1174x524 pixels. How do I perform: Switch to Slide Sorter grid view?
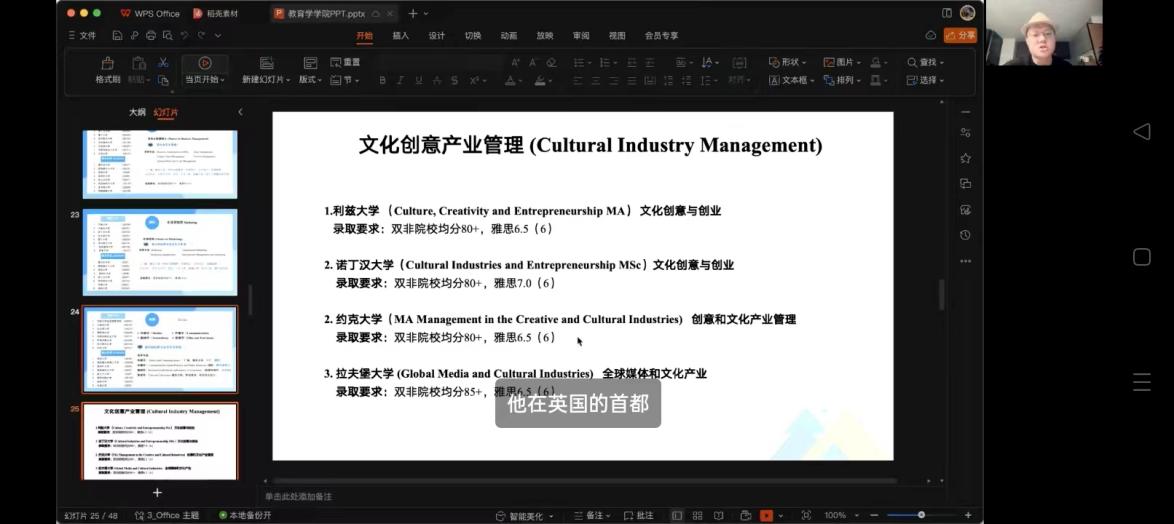697,516
